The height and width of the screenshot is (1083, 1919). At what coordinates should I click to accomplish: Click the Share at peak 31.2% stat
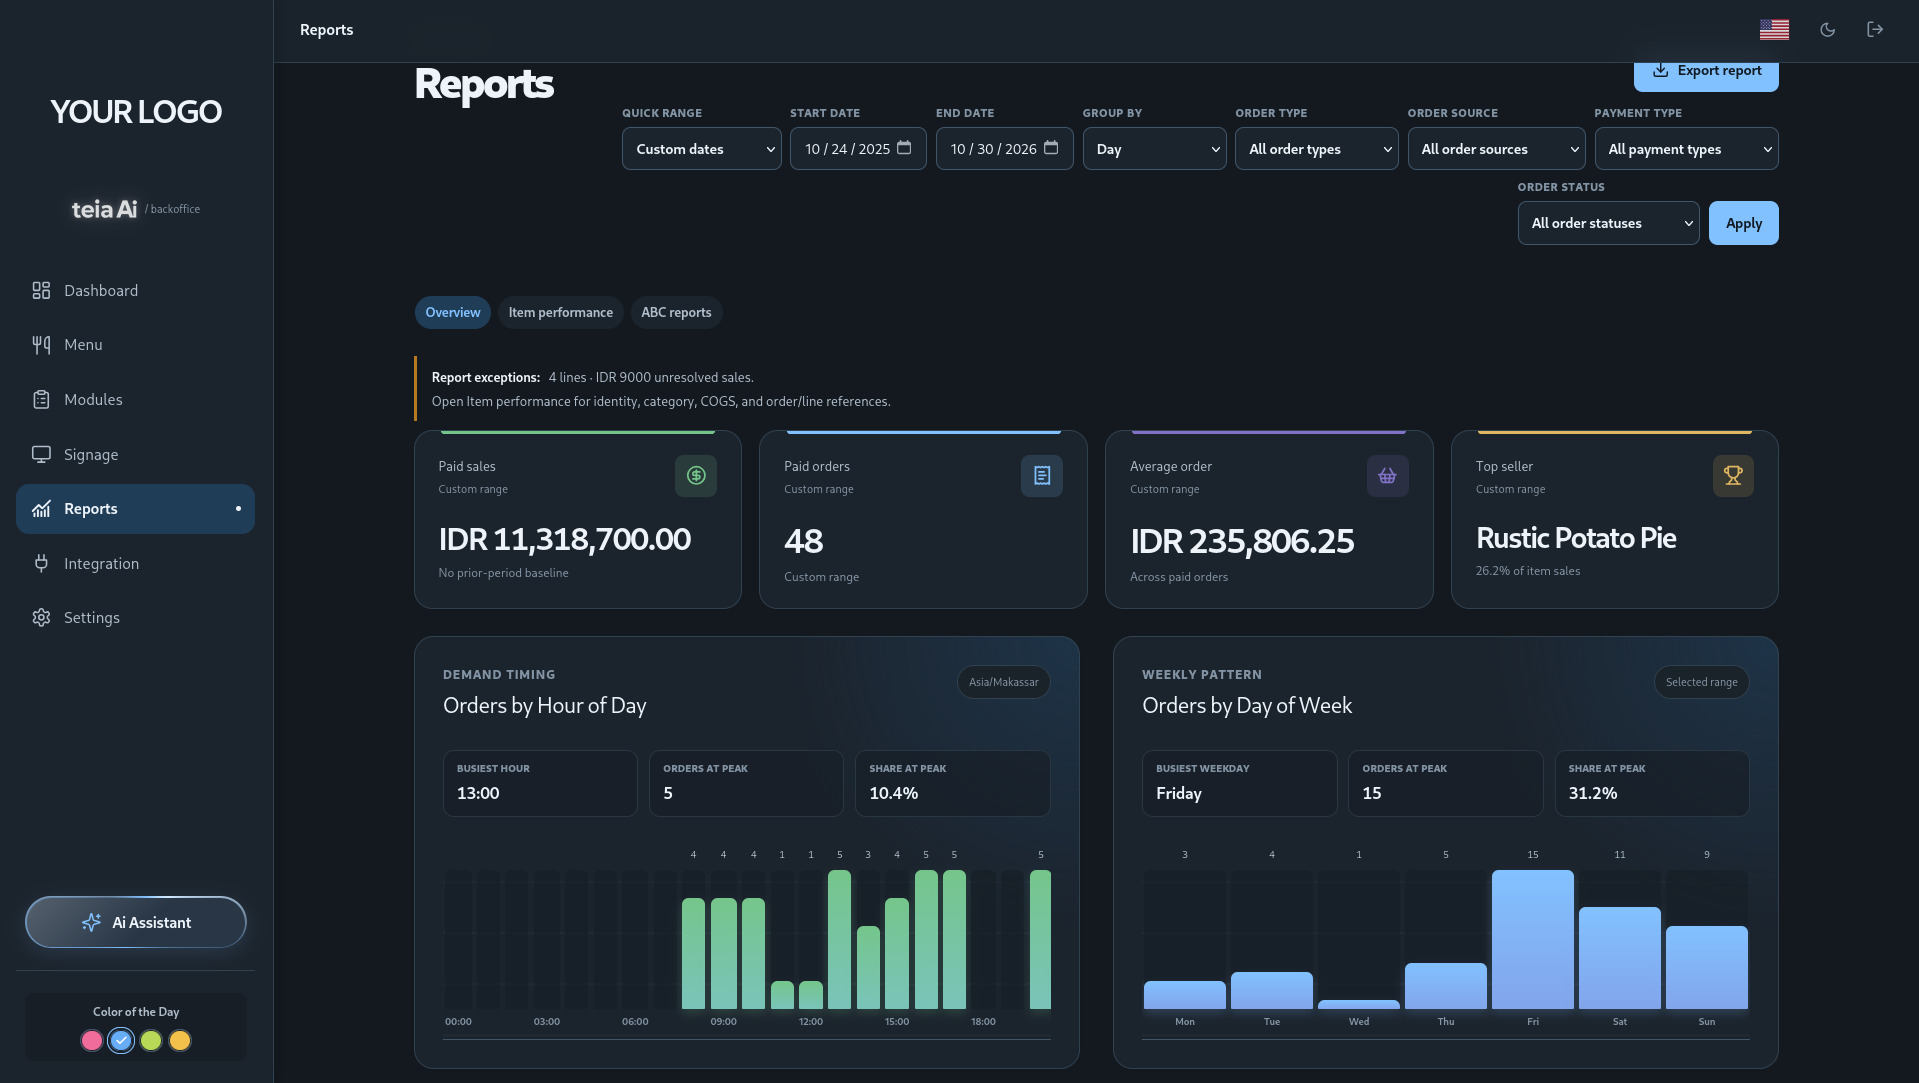click(x=1651, y=783)
